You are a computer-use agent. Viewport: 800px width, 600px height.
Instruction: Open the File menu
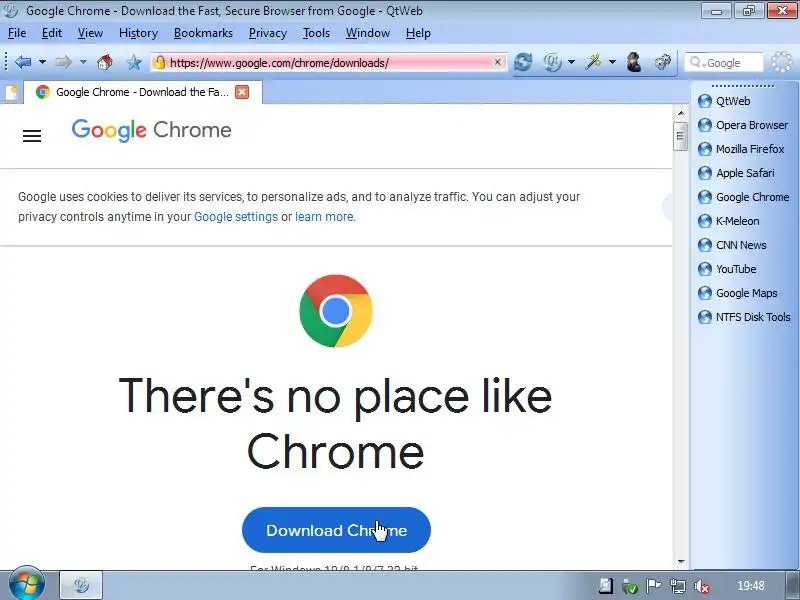point(17,33)
